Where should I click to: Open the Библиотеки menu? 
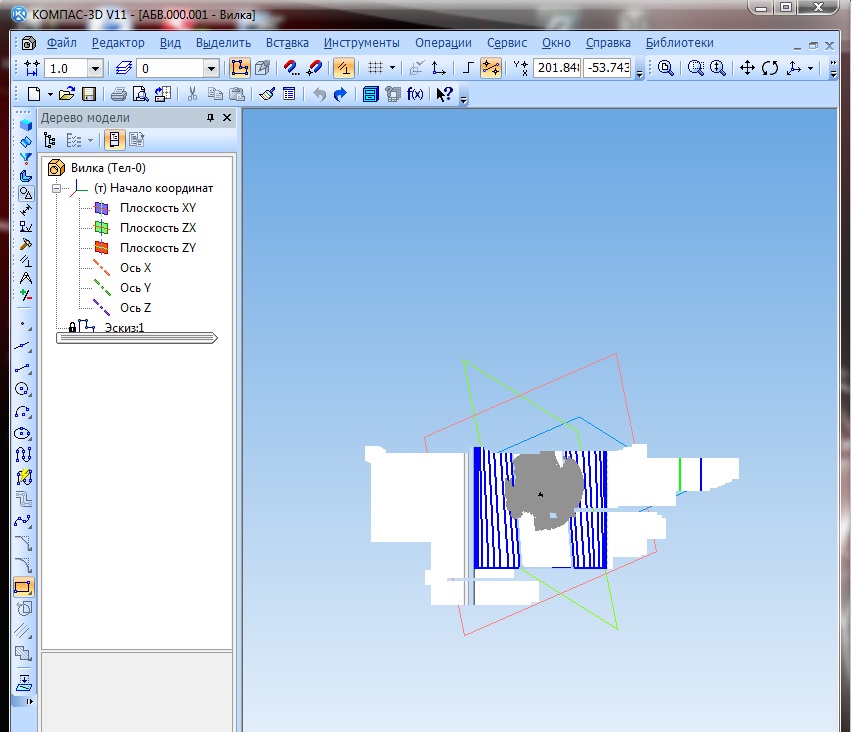[x=679, y=43]
